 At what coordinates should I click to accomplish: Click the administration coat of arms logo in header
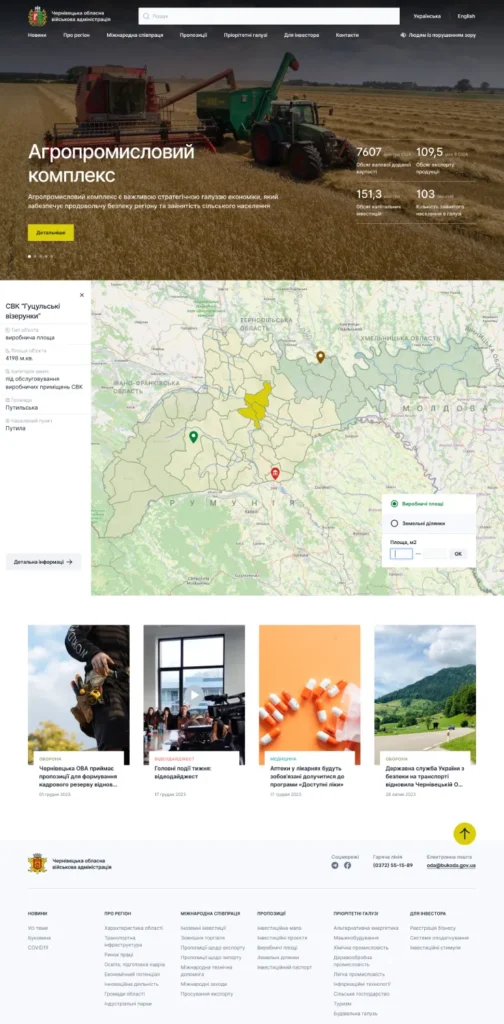[37, 16]
